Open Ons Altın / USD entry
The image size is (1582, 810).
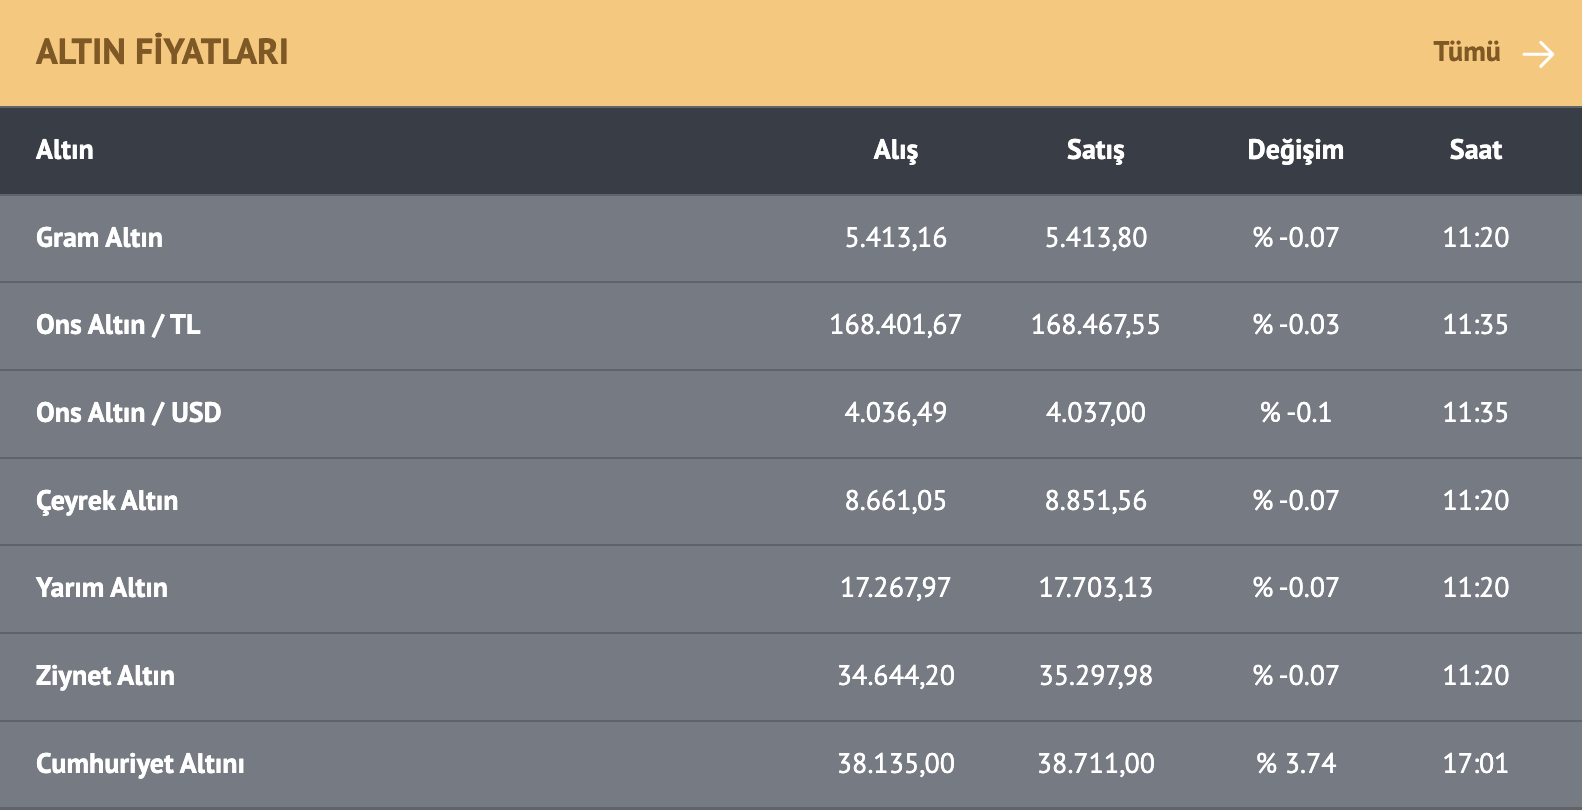click(x=128, y=413)
